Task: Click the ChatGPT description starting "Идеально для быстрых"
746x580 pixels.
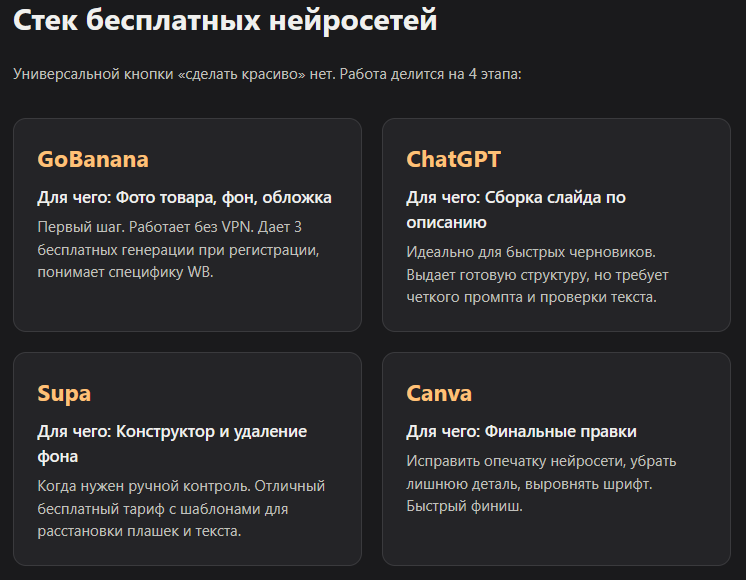Action: (538, 275)
